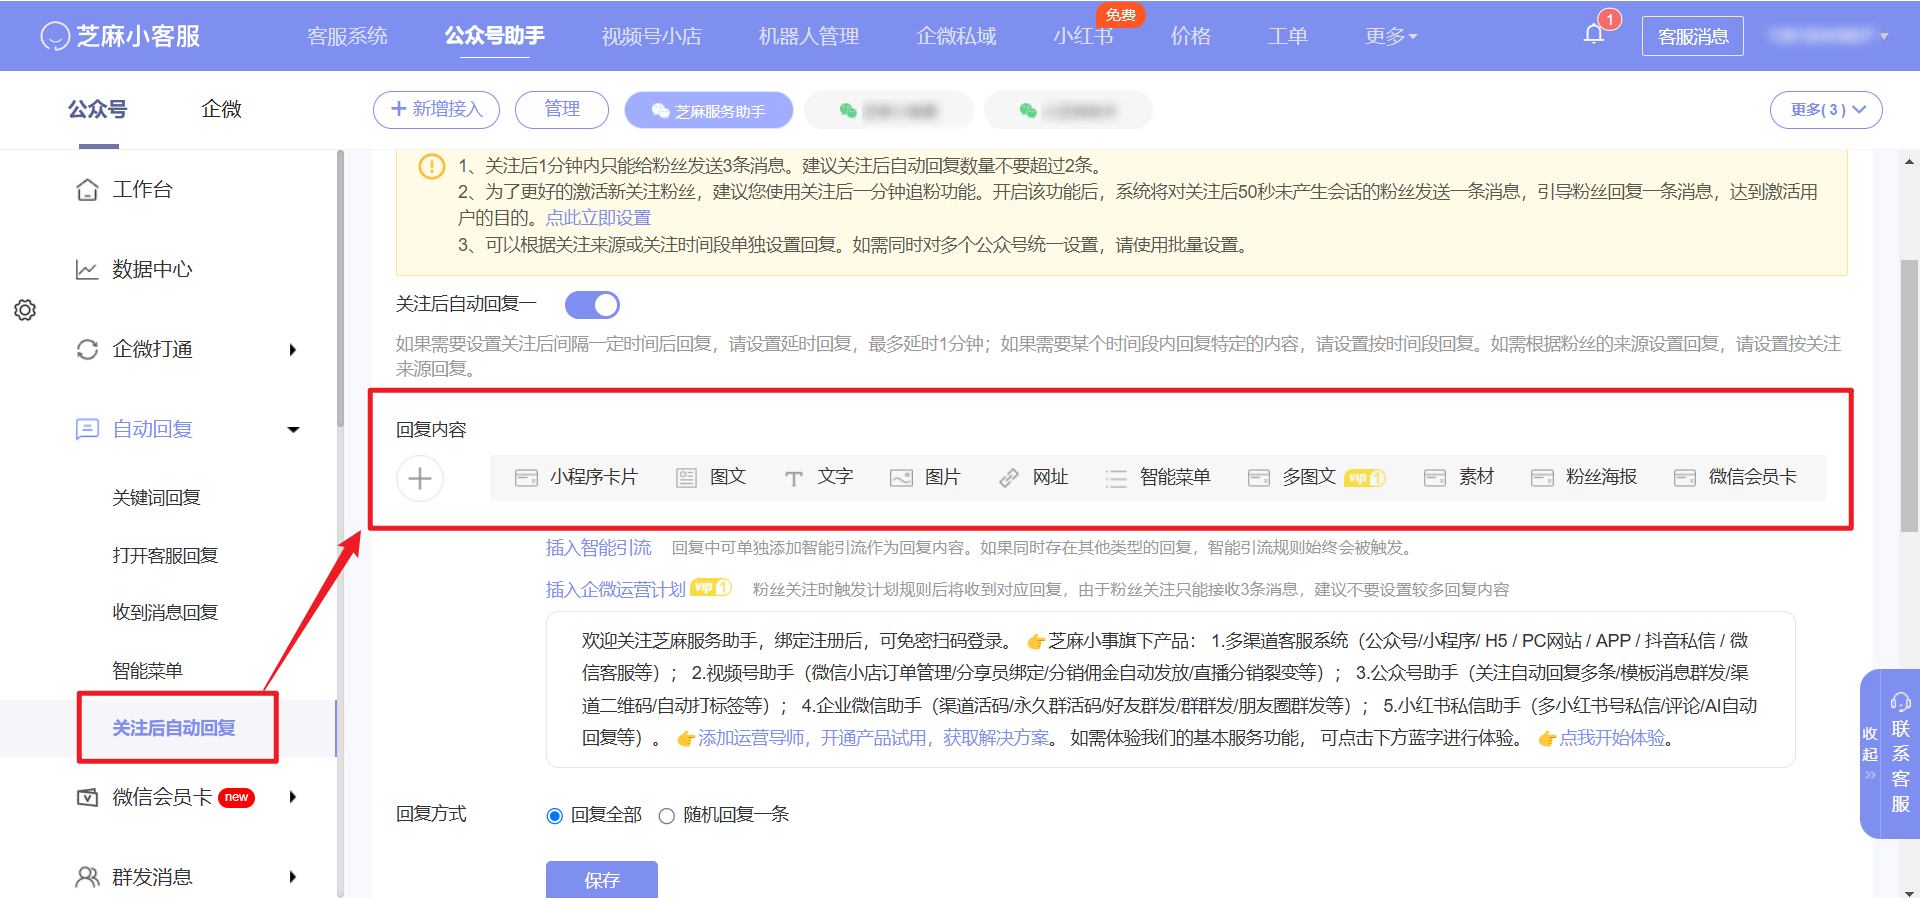Viewport: 1920px width, 898px height.
Task: Open the 视频号小店 top menu
Action: [652, 36]
